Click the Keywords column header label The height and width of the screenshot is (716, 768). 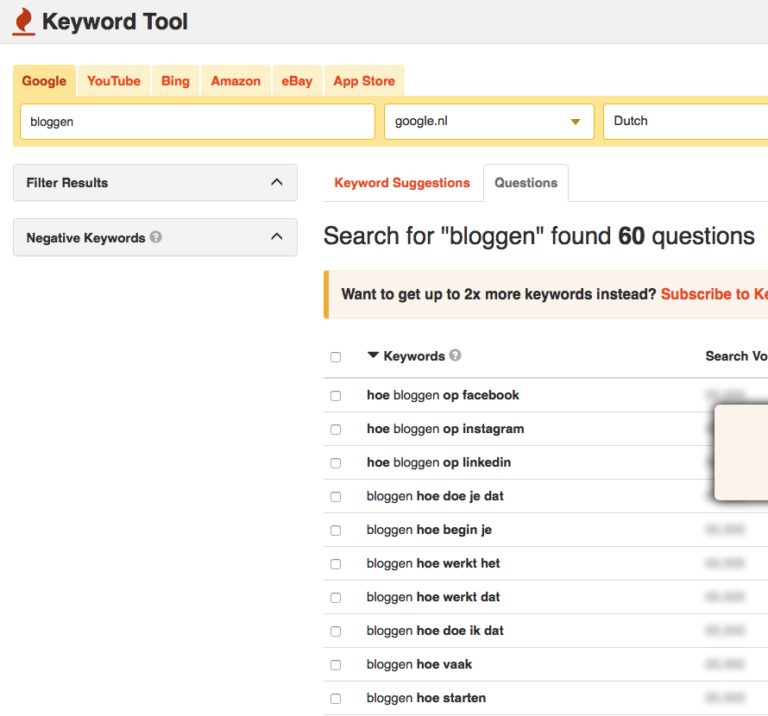coord(414,356)
